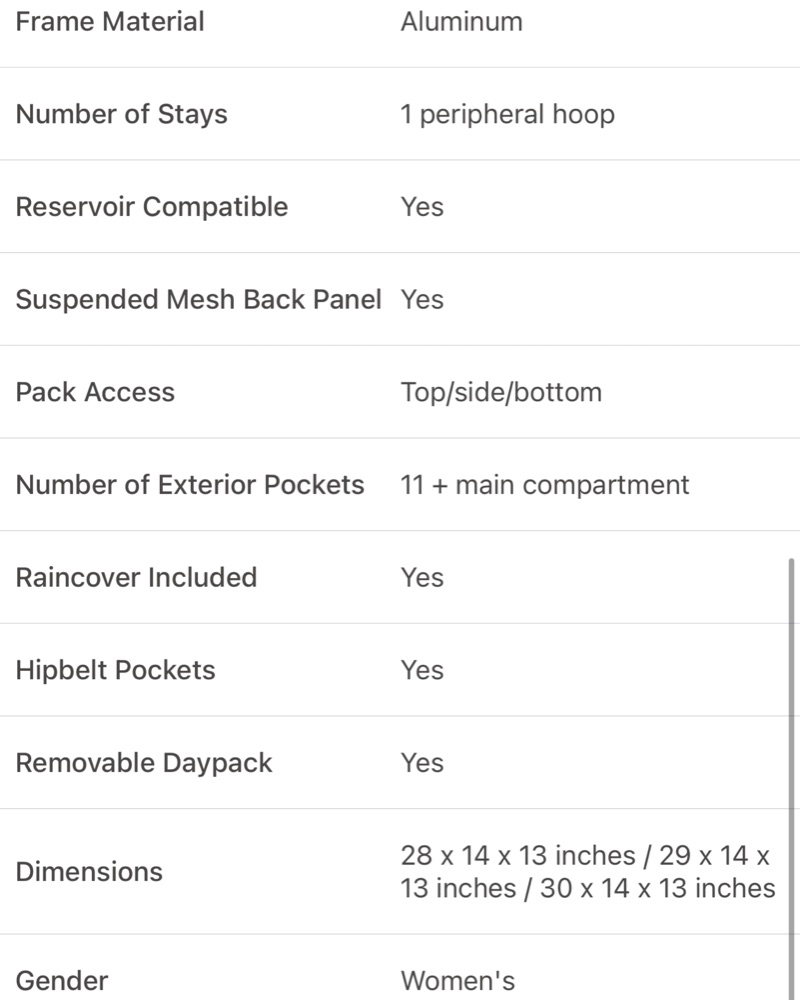Click the Frame Material label
801x1001 pixels.
(110, 22)
